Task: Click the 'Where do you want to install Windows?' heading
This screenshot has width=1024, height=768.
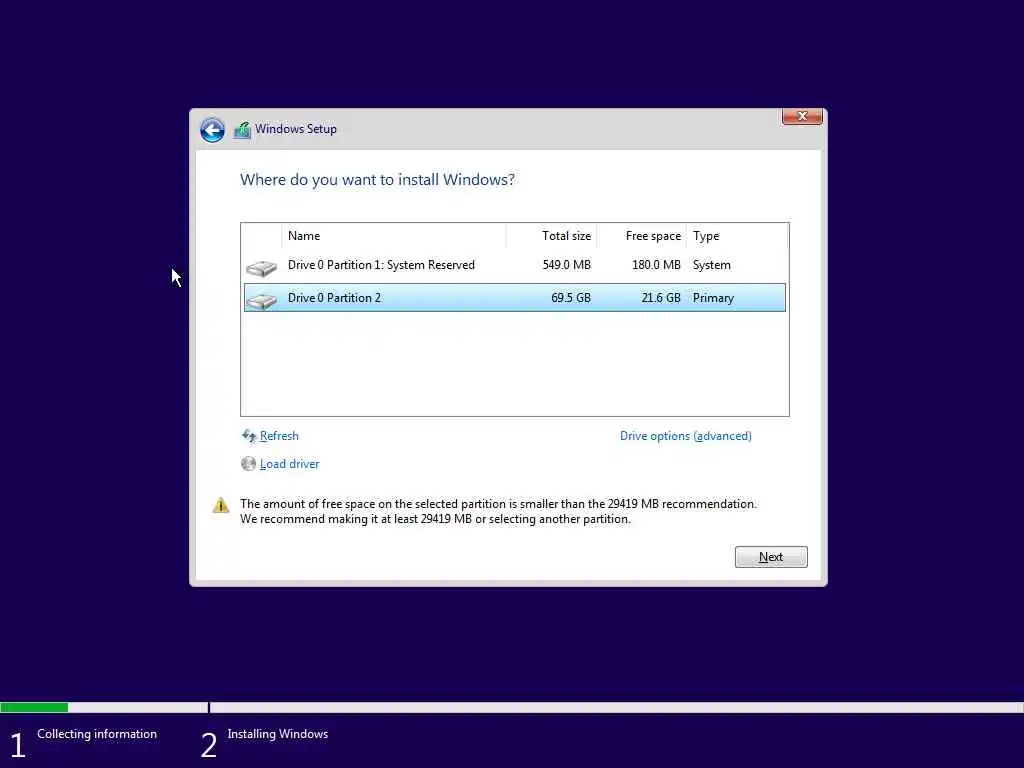Action: pyautogui.click(x=377, y=180)
